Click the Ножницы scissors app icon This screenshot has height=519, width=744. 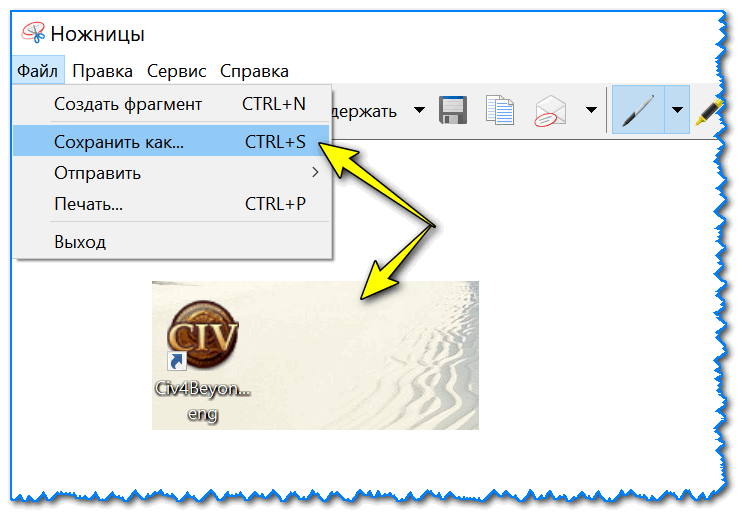tap(33, 33)
